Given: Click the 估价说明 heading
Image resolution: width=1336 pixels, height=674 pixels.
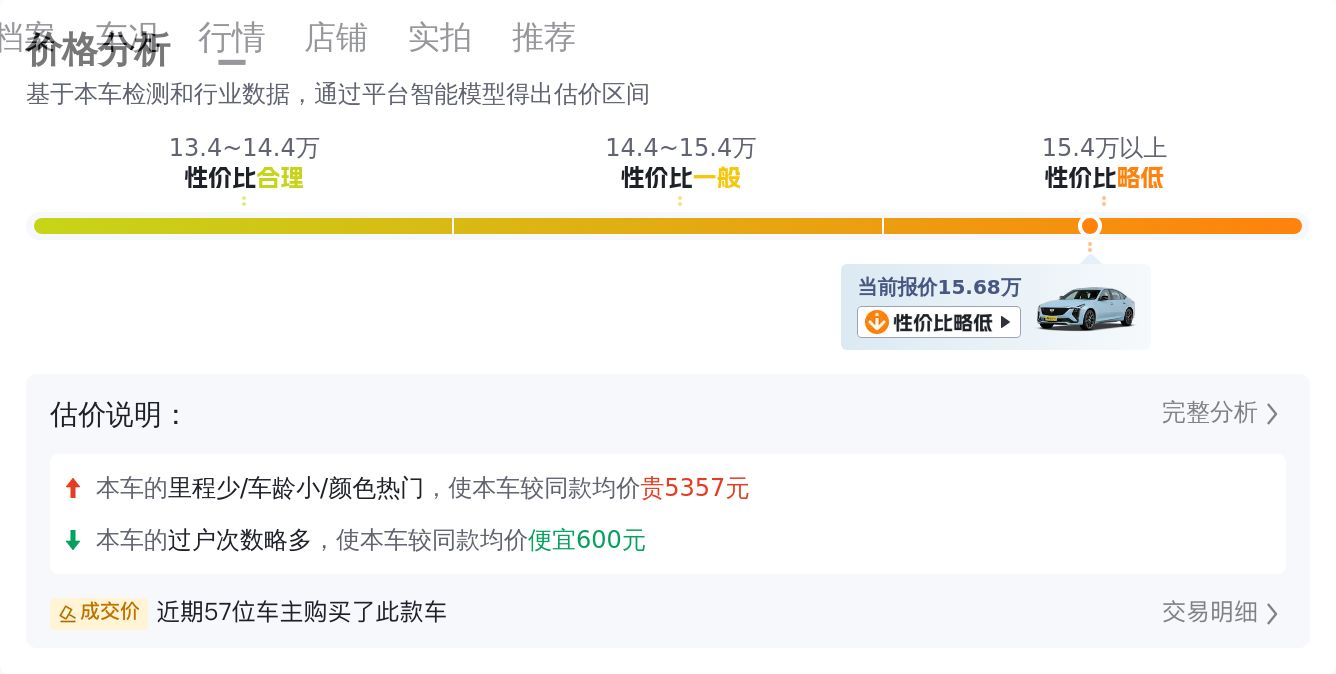Looking at the screenshot, I should [x=117, y=414].
